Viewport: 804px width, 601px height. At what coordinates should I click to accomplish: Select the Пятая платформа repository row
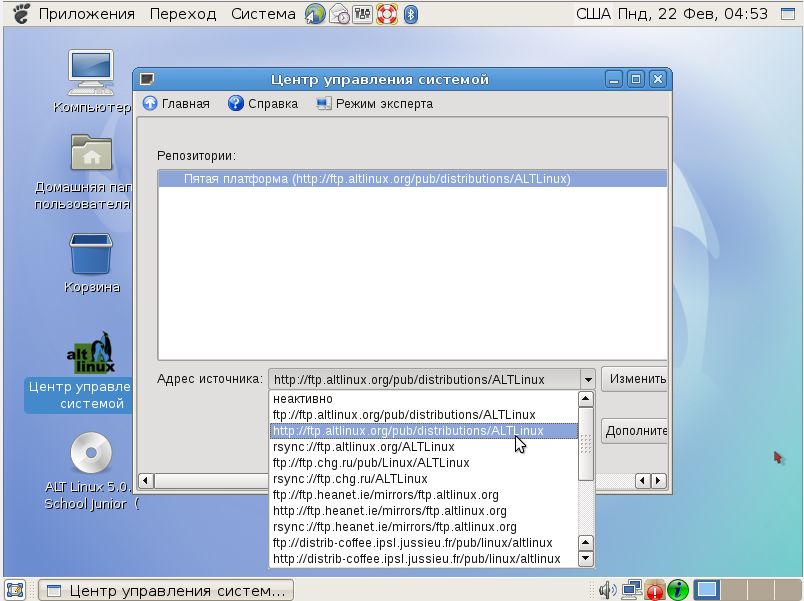[x=412, y=179]
